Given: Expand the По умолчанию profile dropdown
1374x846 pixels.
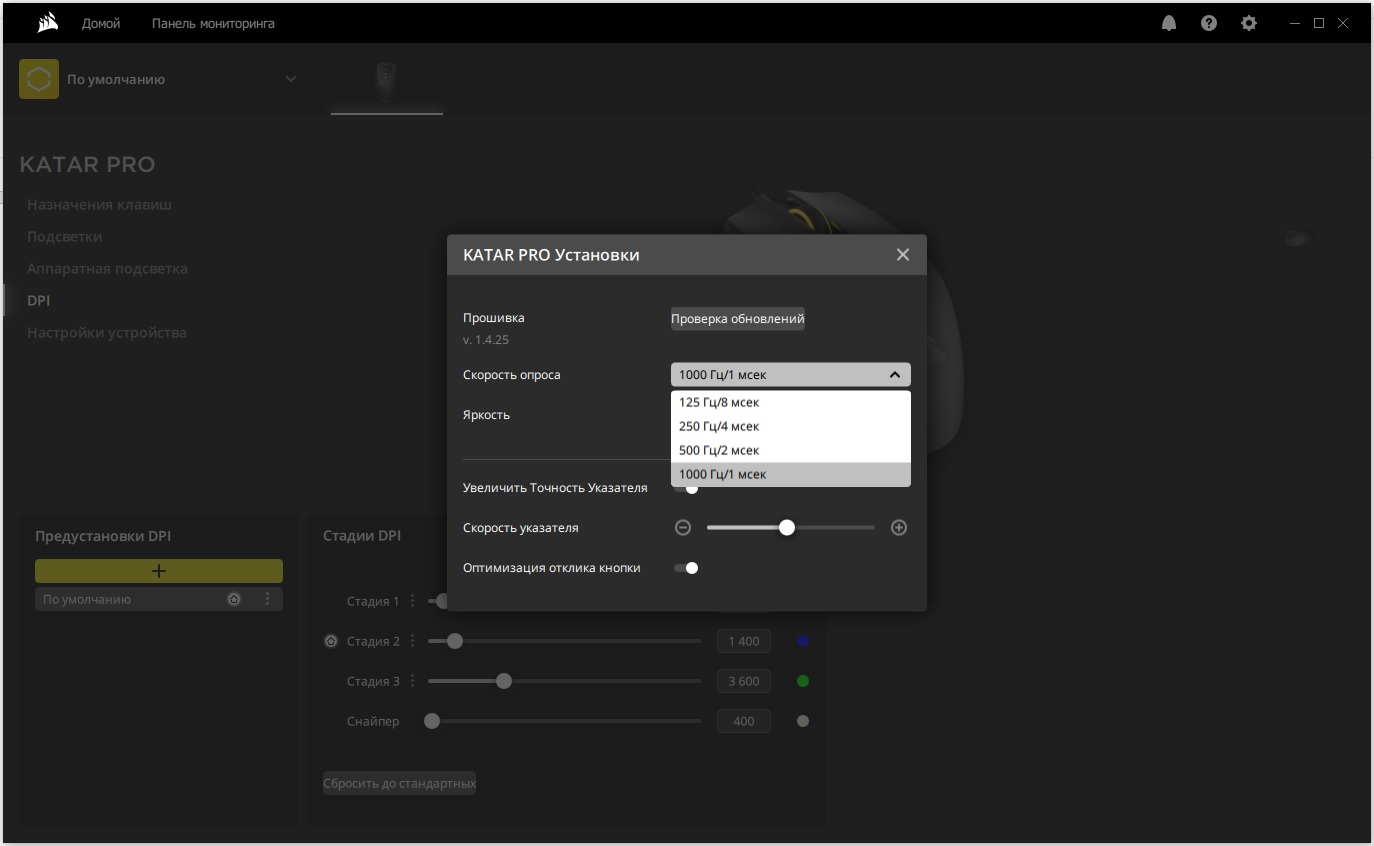Looking at the screenshot, I should (291, 79).
